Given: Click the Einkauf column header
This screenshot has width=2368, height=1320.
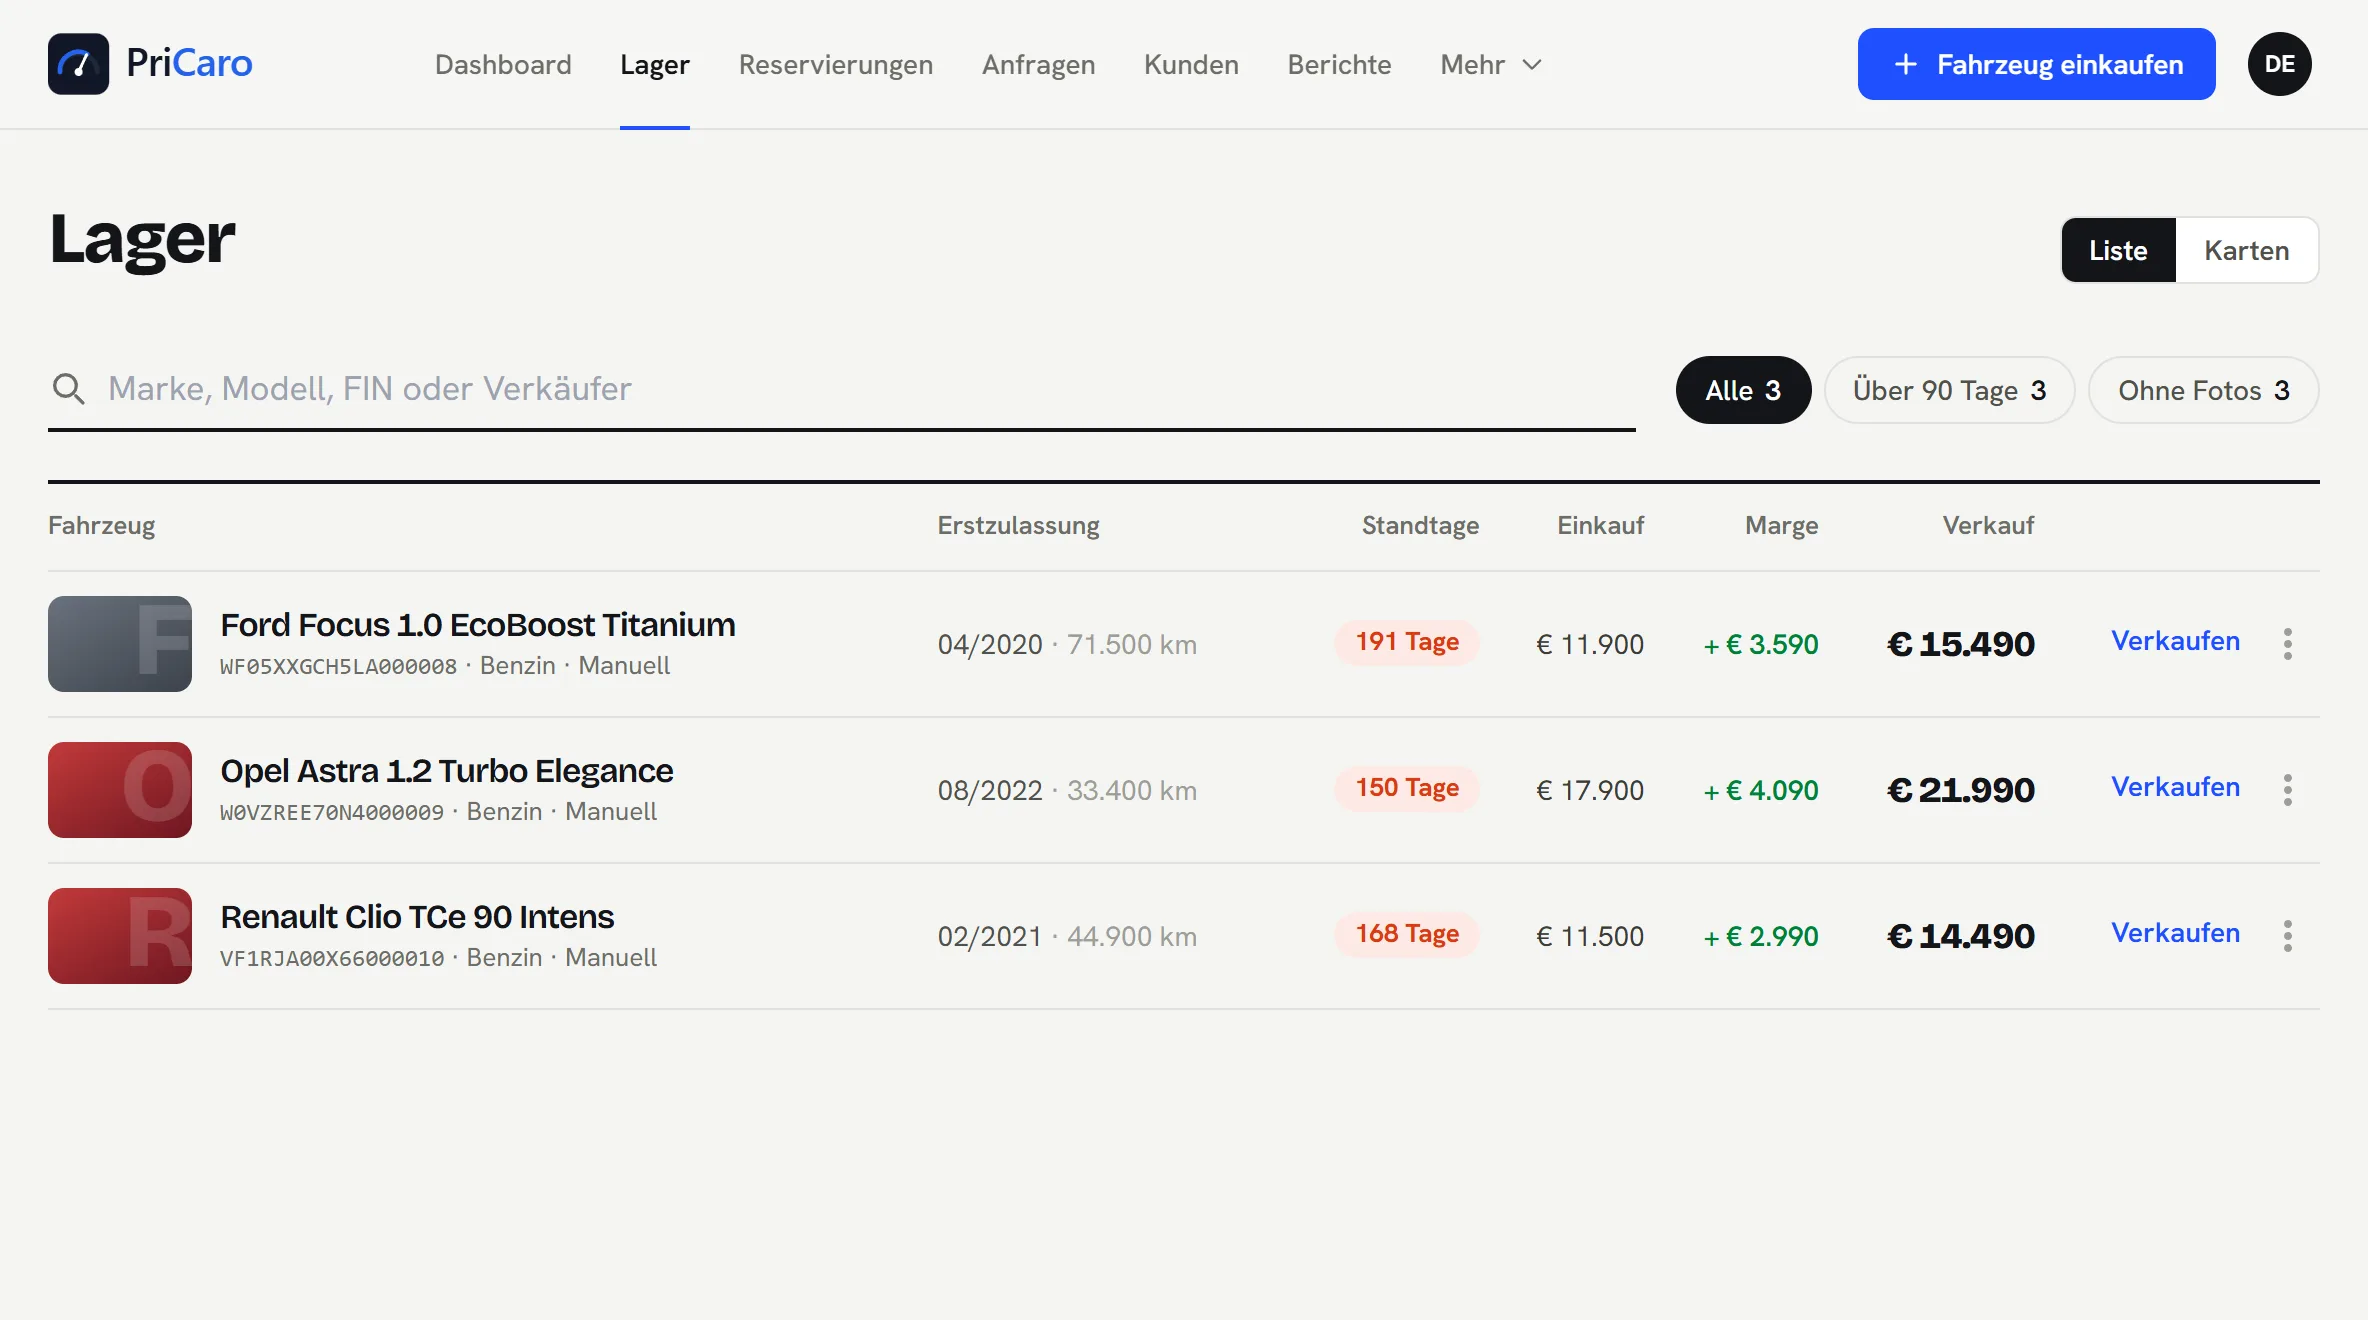Looking at the screenshot, I should point(1600,525).
